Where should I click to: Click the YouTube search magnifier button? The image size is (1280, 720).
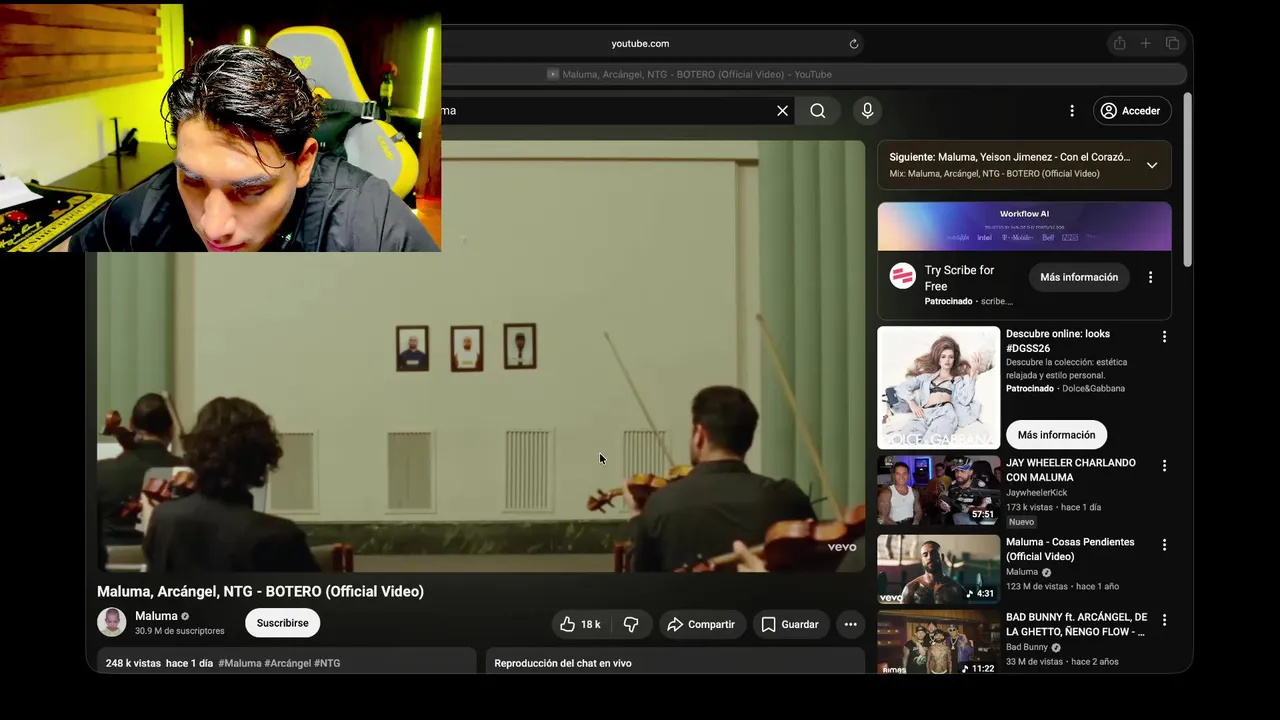tap(818, 111)
